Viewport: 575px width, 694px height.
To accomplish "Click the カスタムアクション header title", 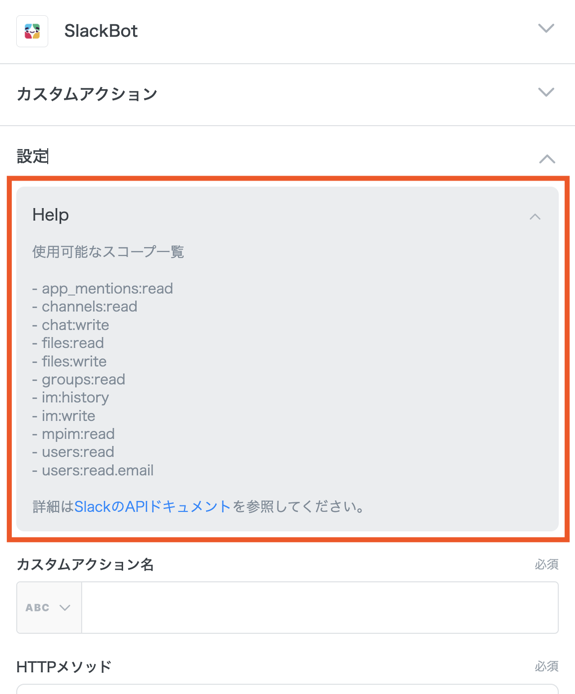I will [87, 94].
